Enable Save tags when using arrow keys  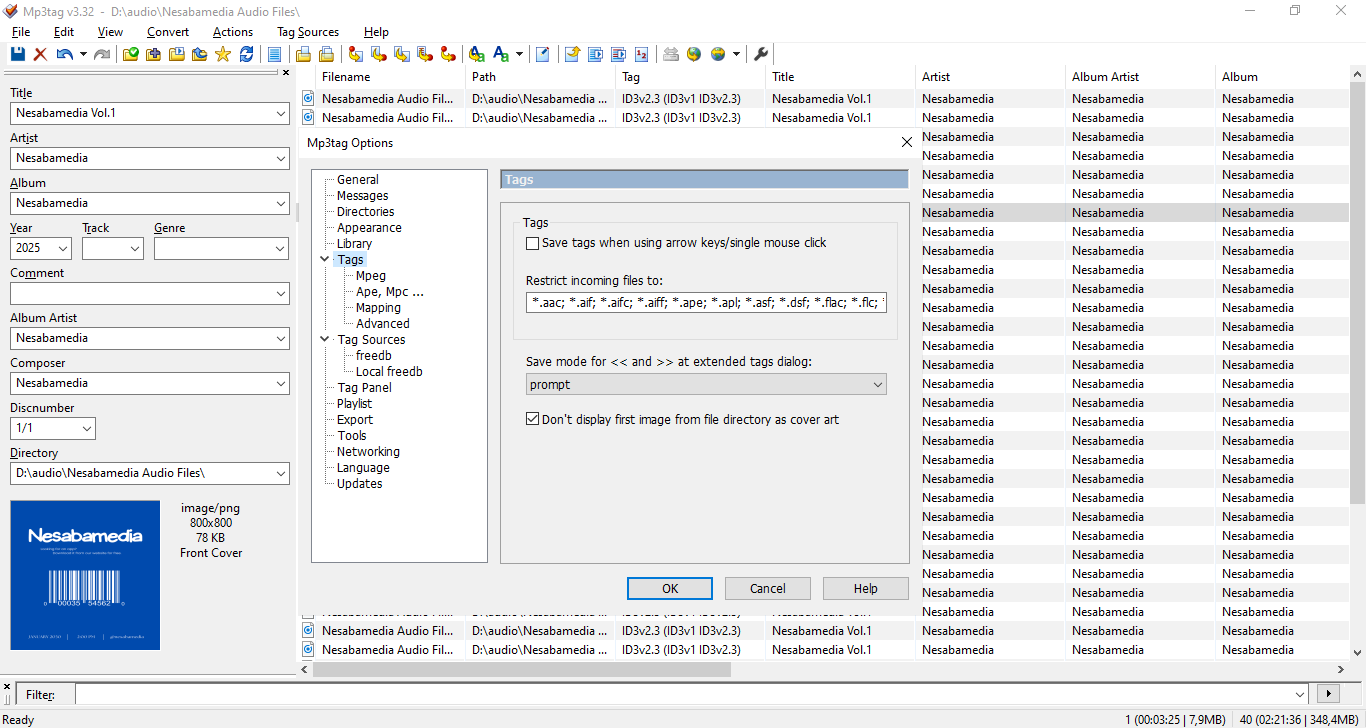[533, 243]
